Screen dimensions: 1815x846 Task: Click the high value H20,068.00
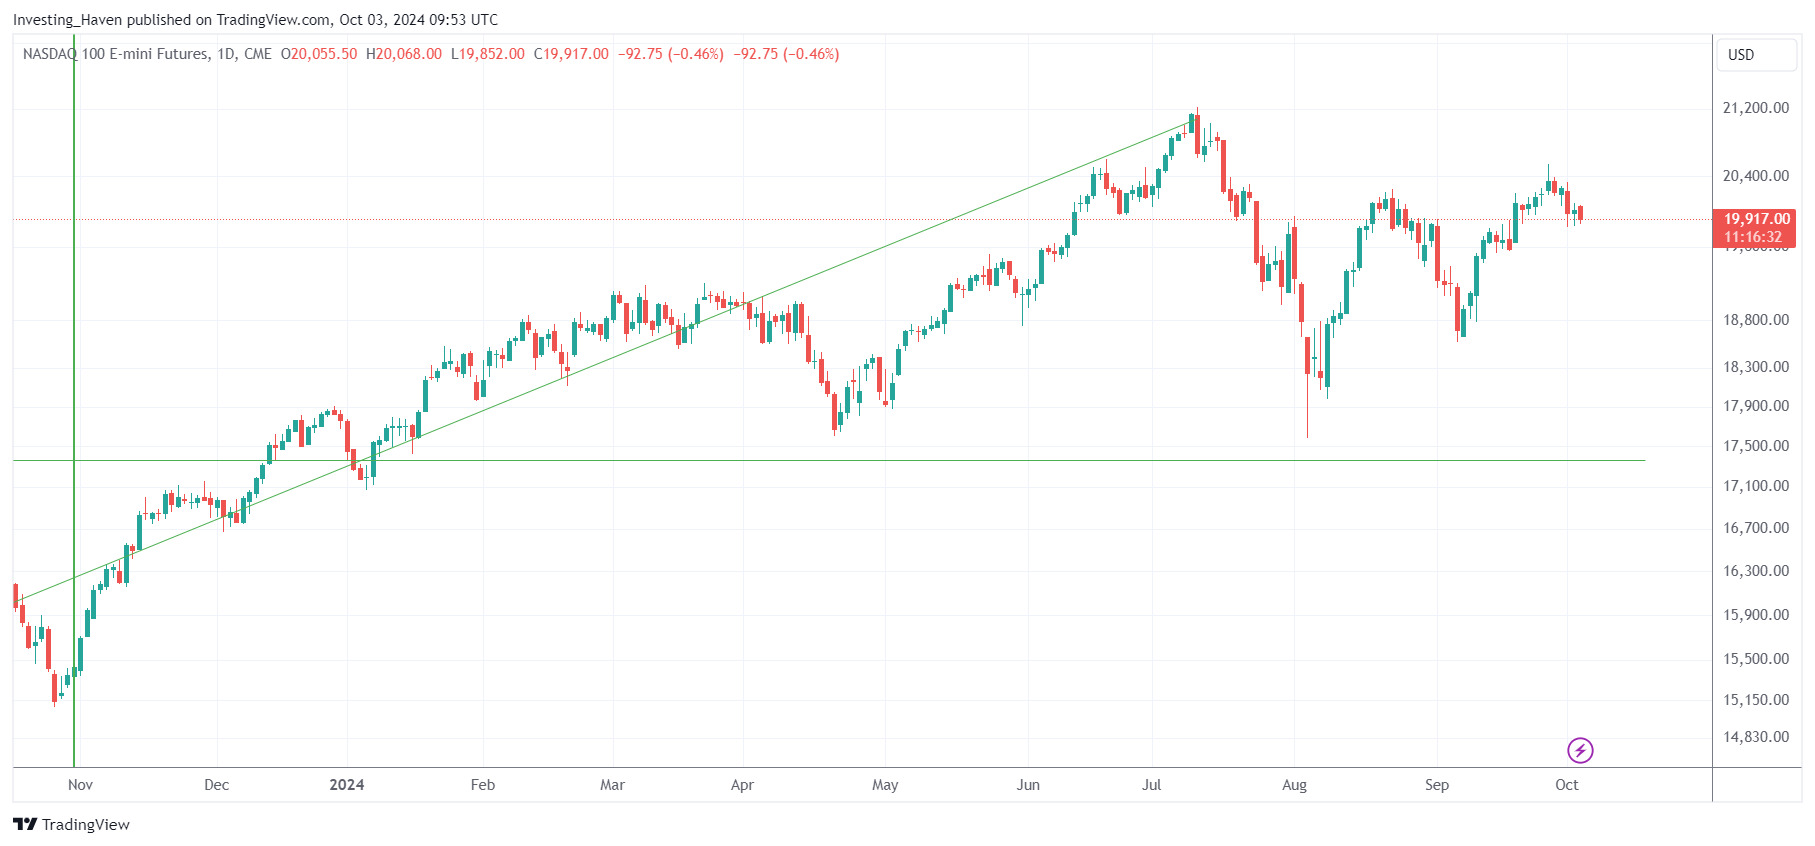point(404,54)
